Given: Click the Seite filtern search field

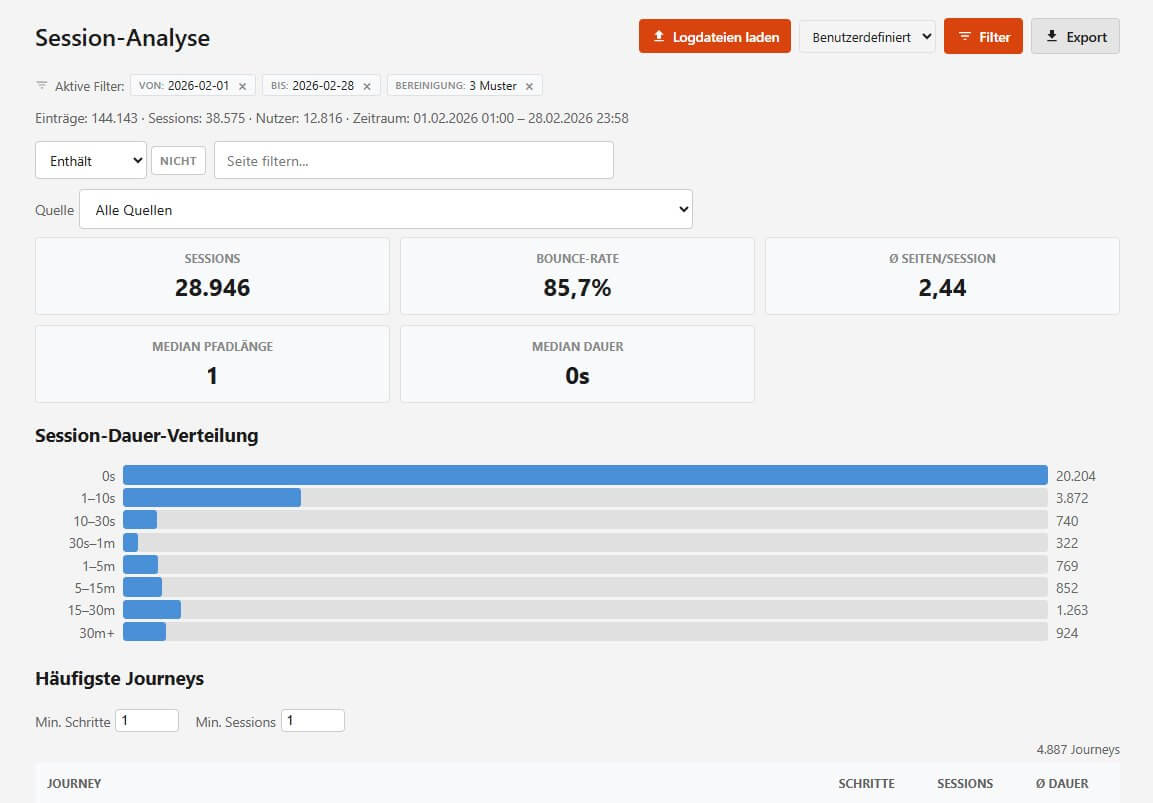Looking at the screenshot, I should point(413,159).
